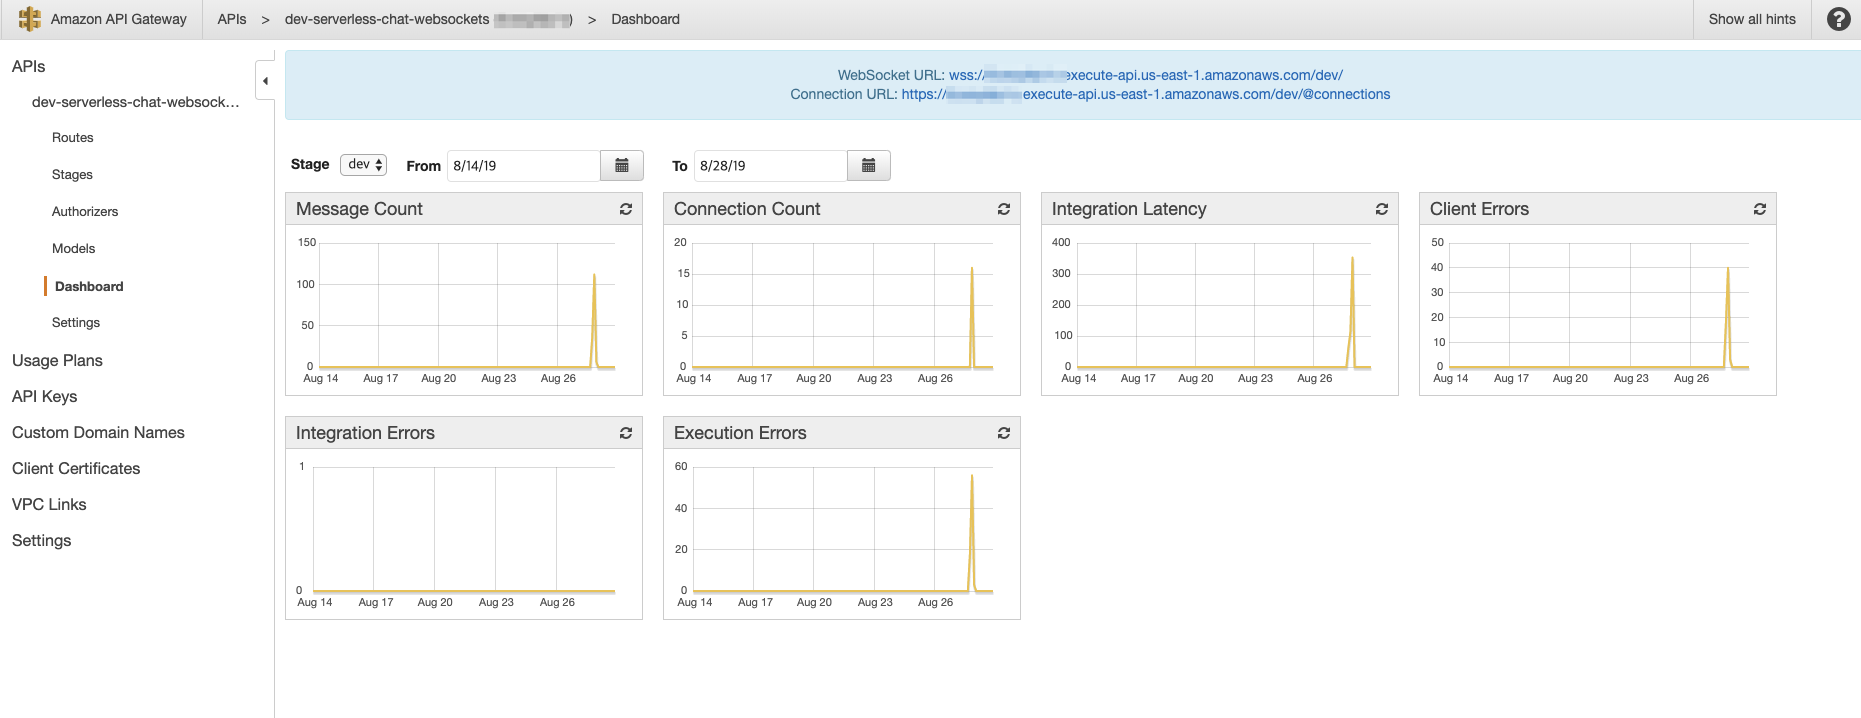Refresh the Execution Errors chart
The height and width of the screenshot is (718, 1861).
1004,433
